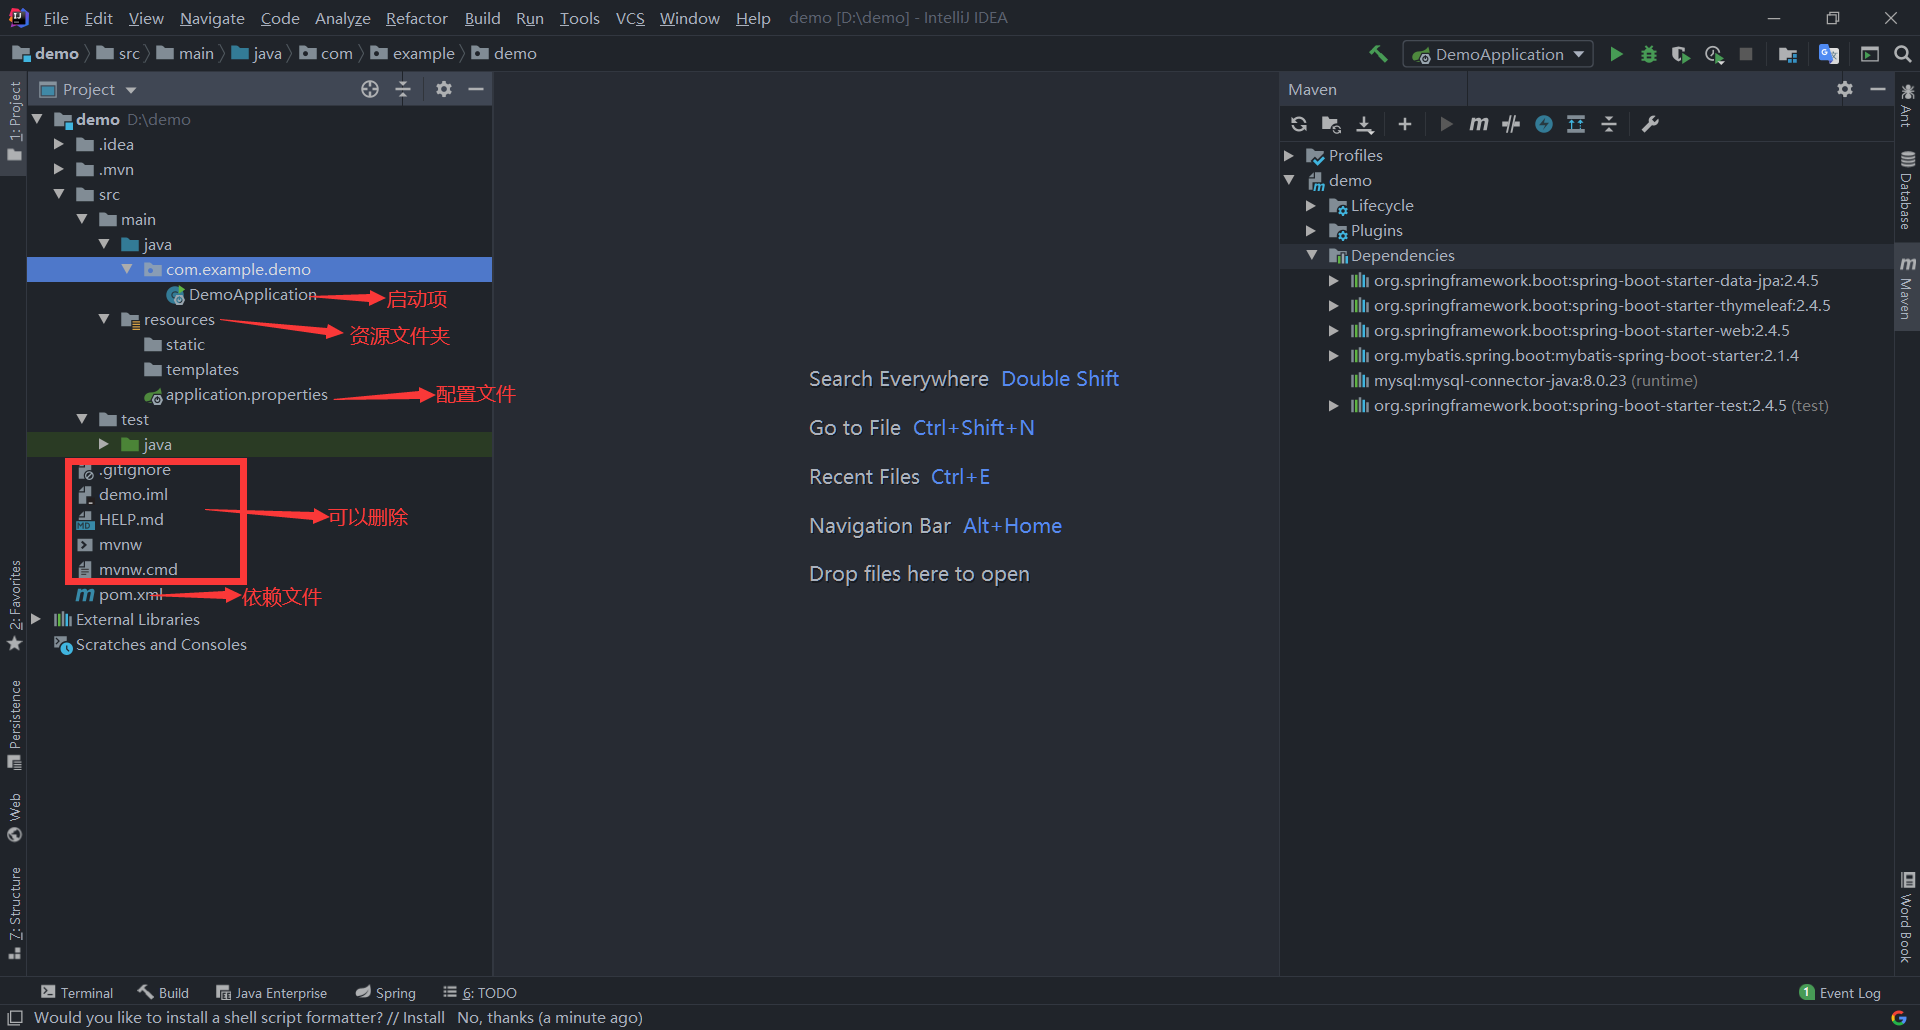Open the DemoApplication run configuration dropdown
1920x1030 pixels.
1498,54
